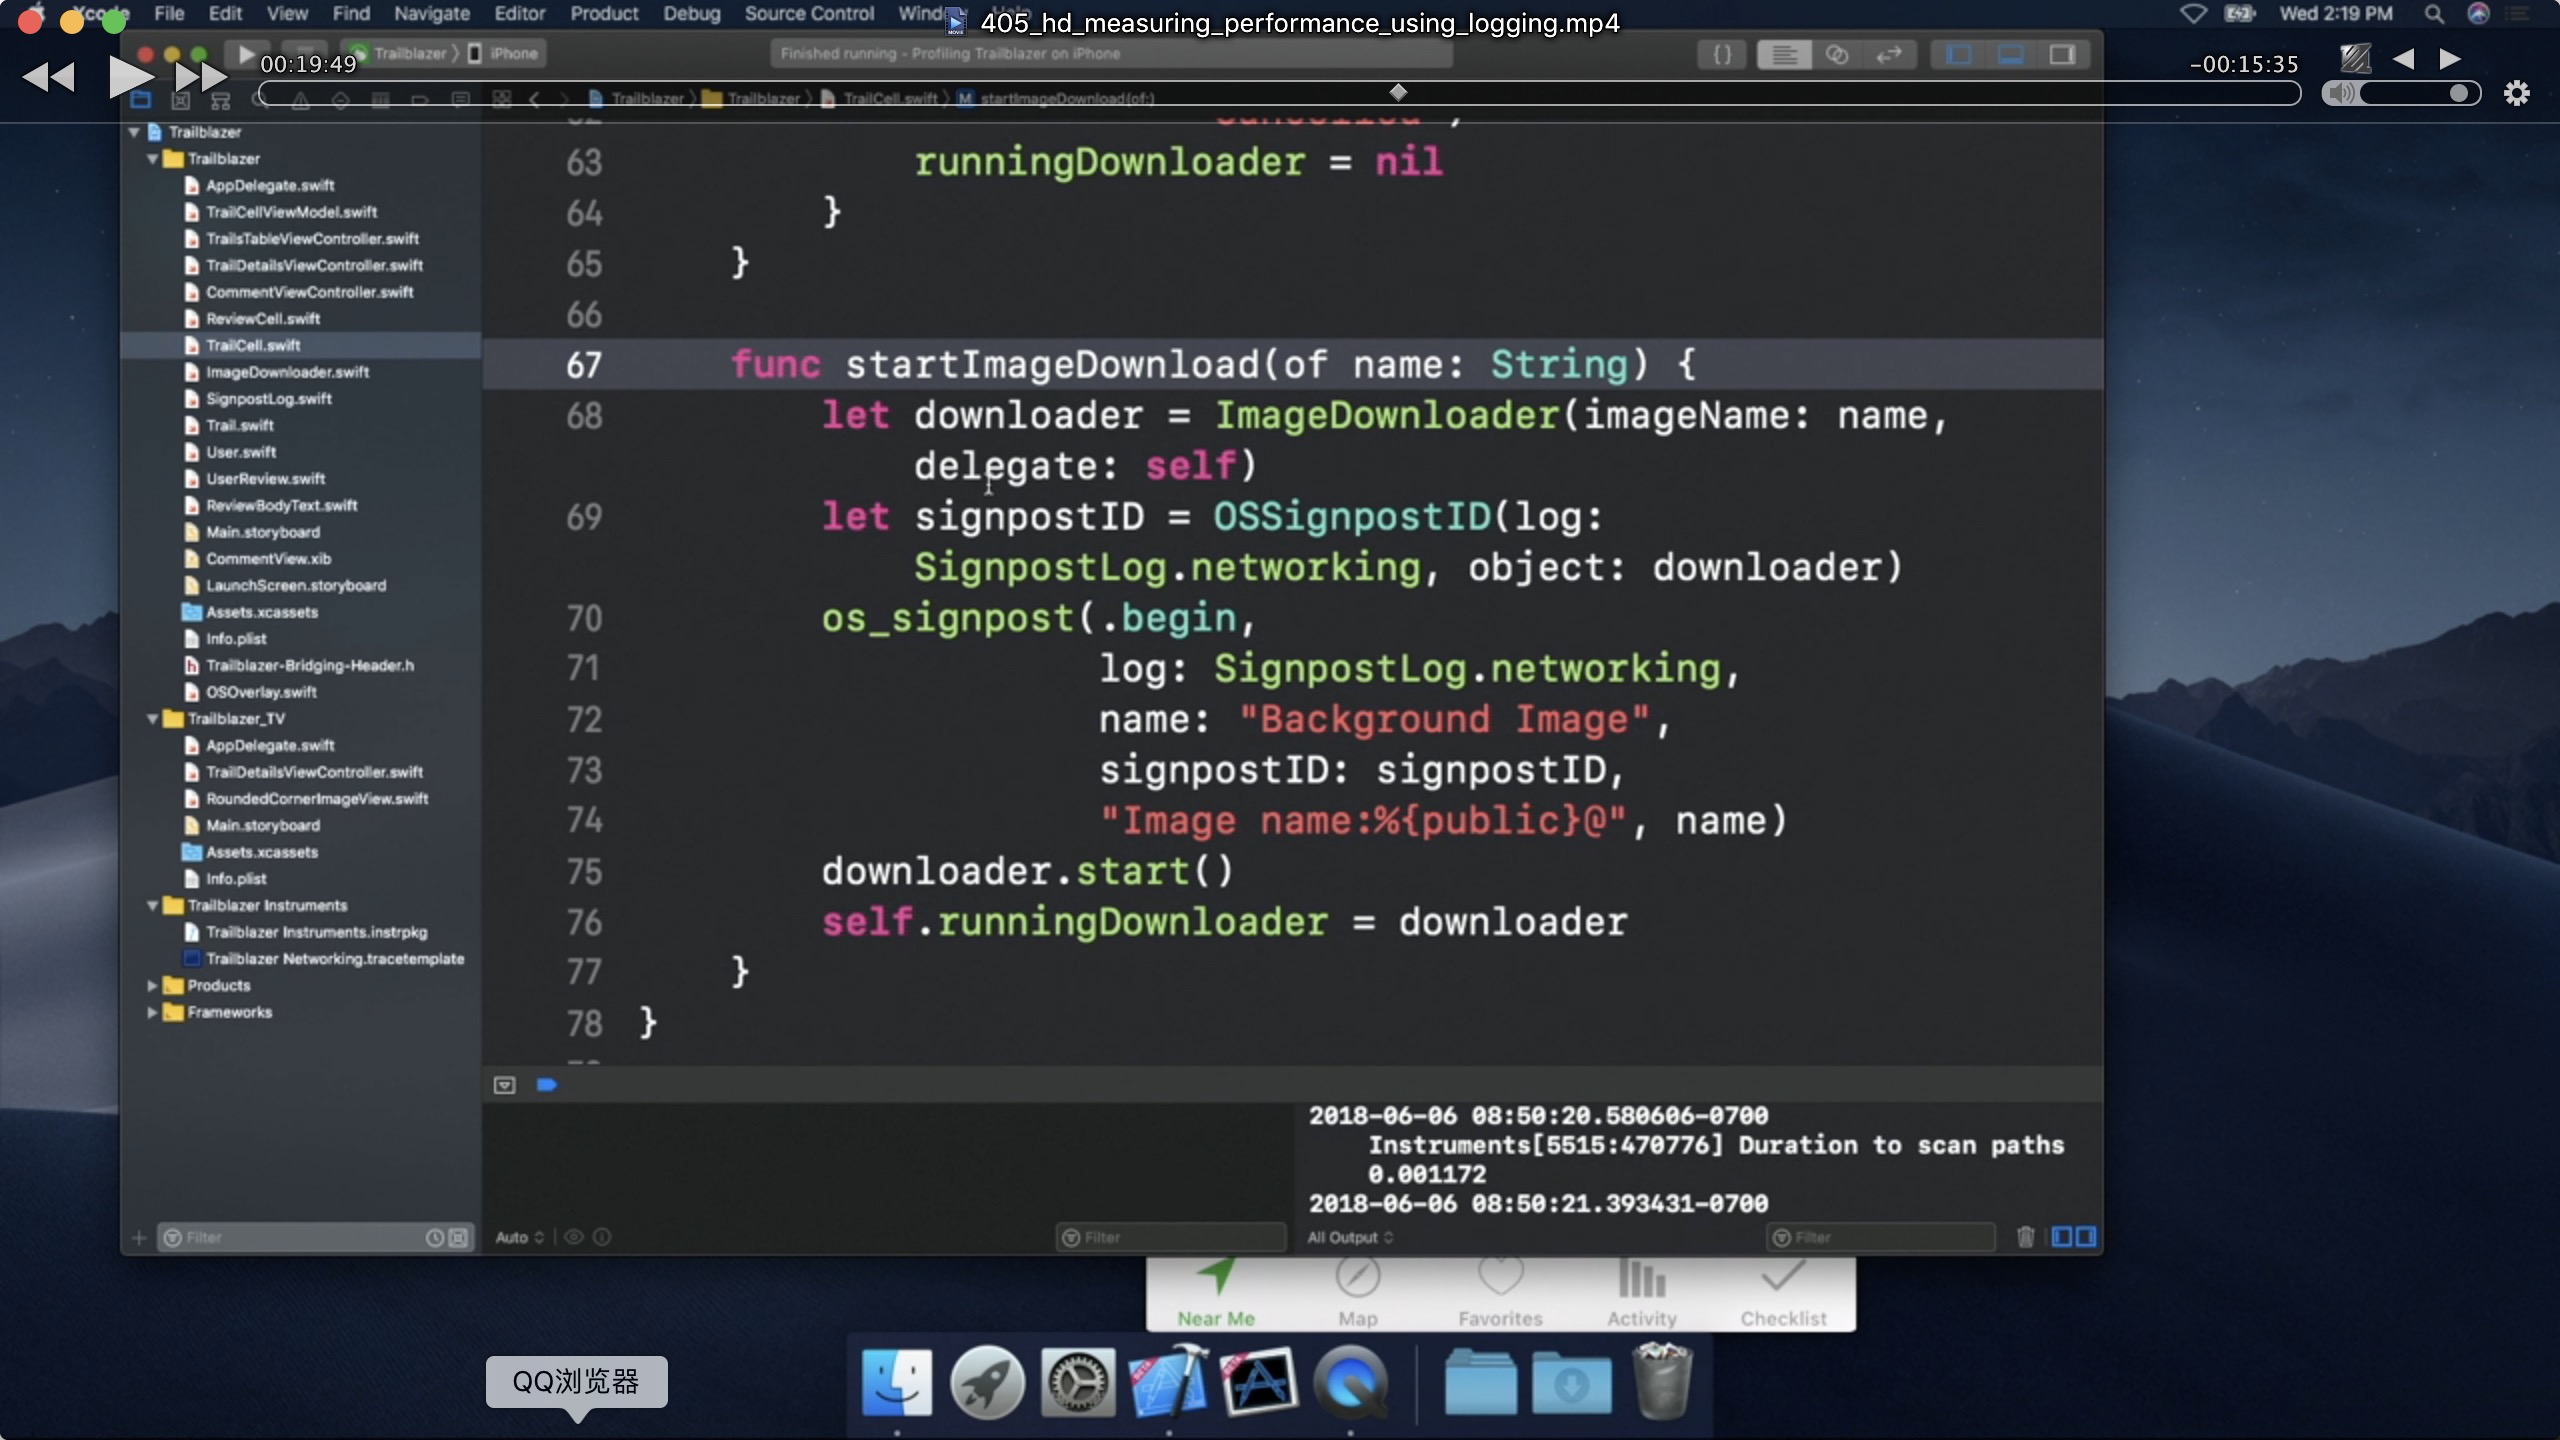Open the player settings gear
Viewport: 2560px width, 1440px height.
pos(2516,94)
